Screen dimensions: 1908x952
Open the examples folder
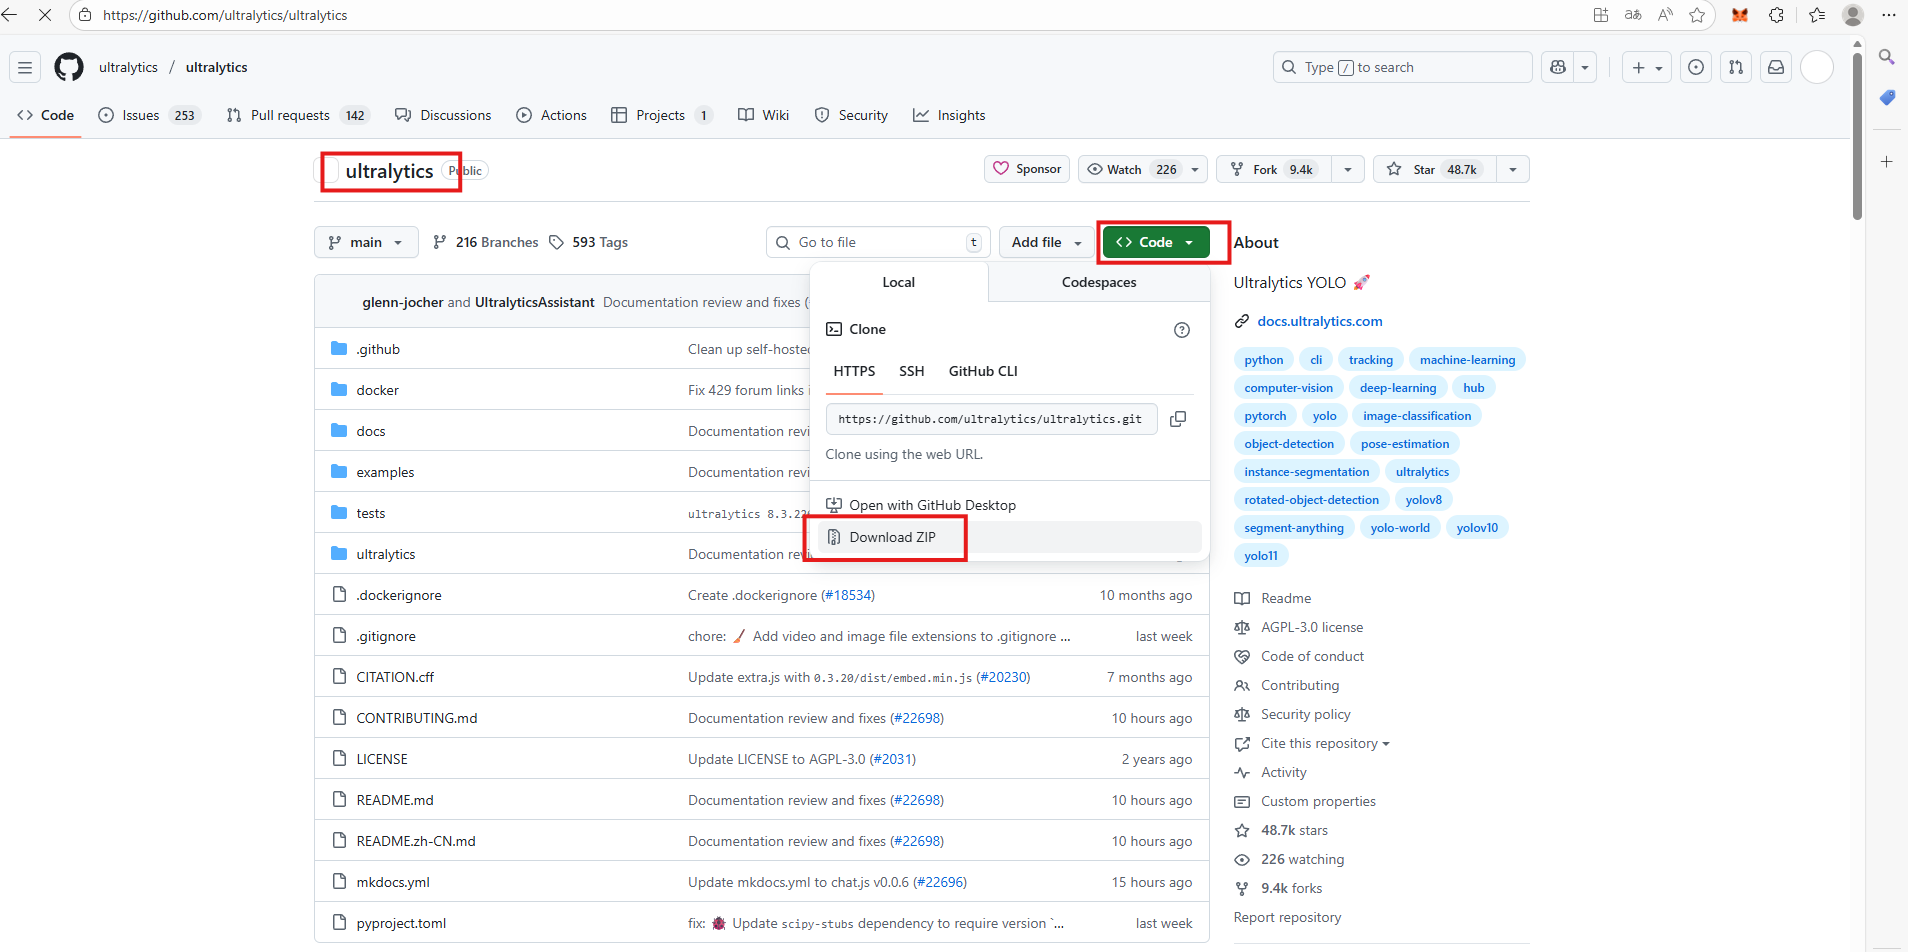pyautogui.click(x=385, y=472)
